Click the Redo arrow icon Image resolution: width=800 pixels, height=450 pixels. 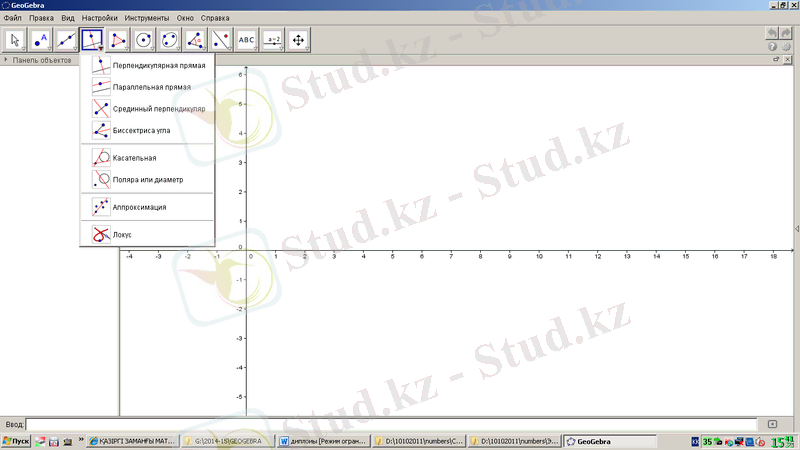tap(786, 33)
